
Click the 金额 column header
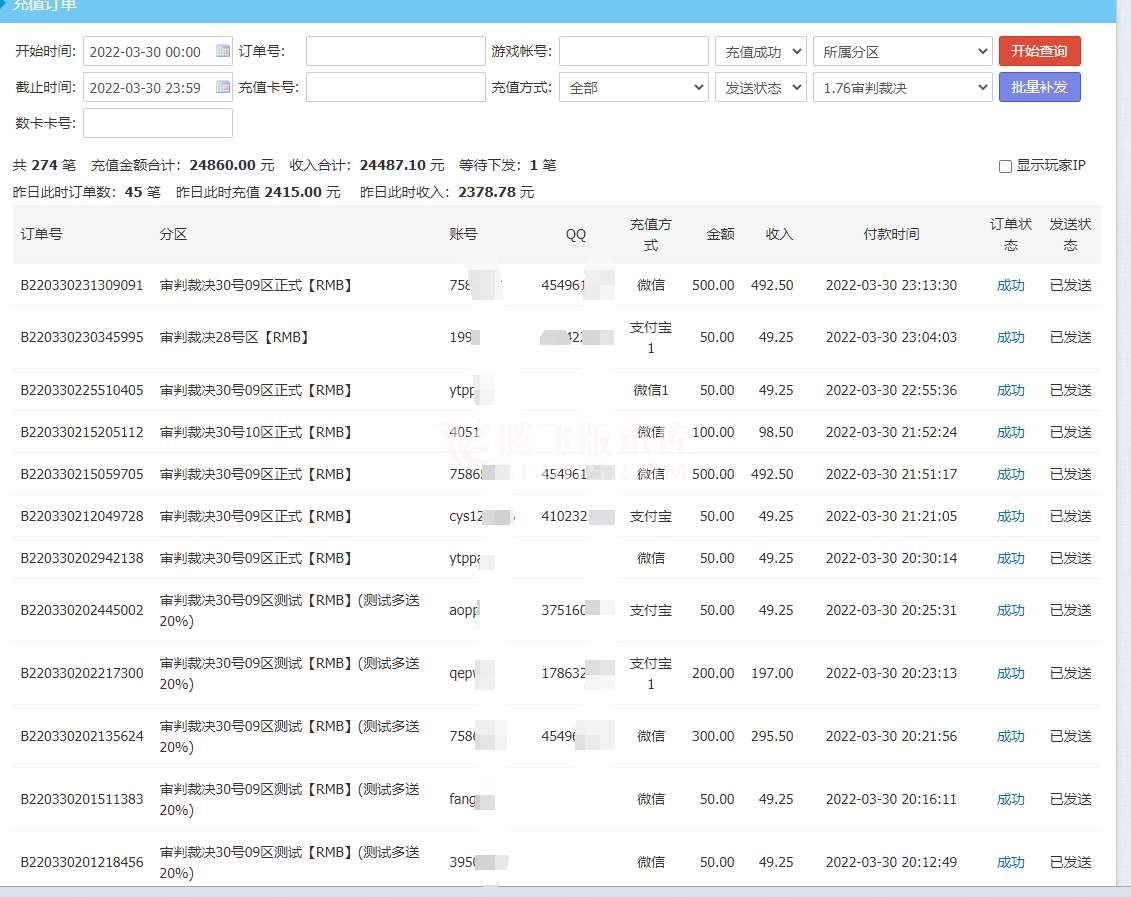[720, 234]
